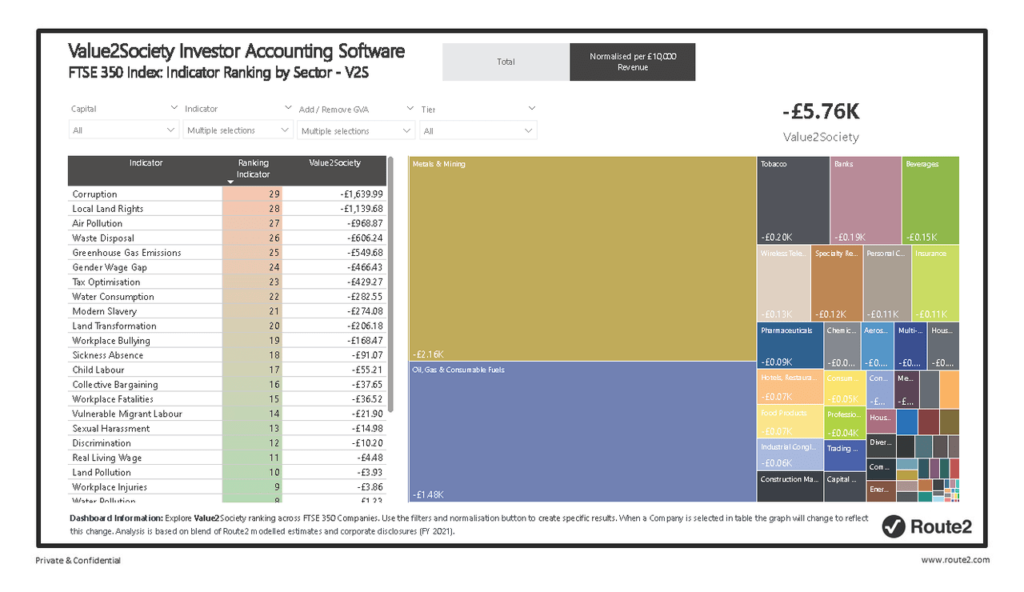This screenshot has width=1024, height=592.
Task: Open the Tier filter dropdown showing All
Action: (x=478, y=131)
